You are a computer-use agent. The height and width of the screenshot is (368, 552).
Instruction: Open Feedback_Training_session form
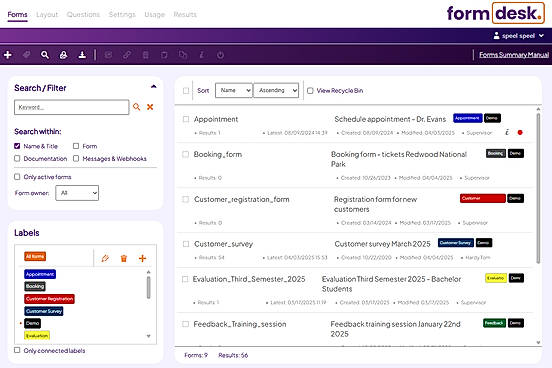(x=240, y=324)
